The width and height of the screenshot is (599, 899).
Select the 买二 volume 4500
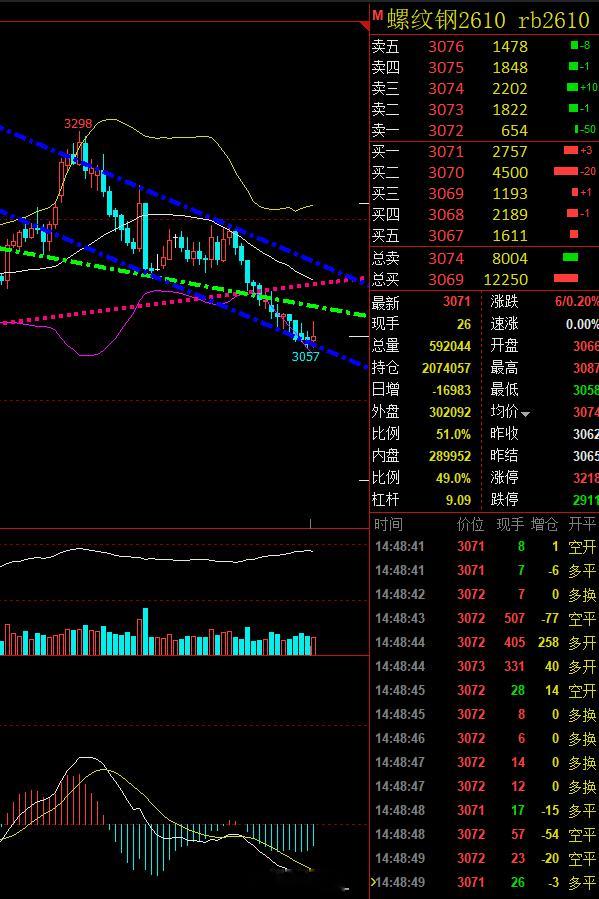(x=510, y=173)
